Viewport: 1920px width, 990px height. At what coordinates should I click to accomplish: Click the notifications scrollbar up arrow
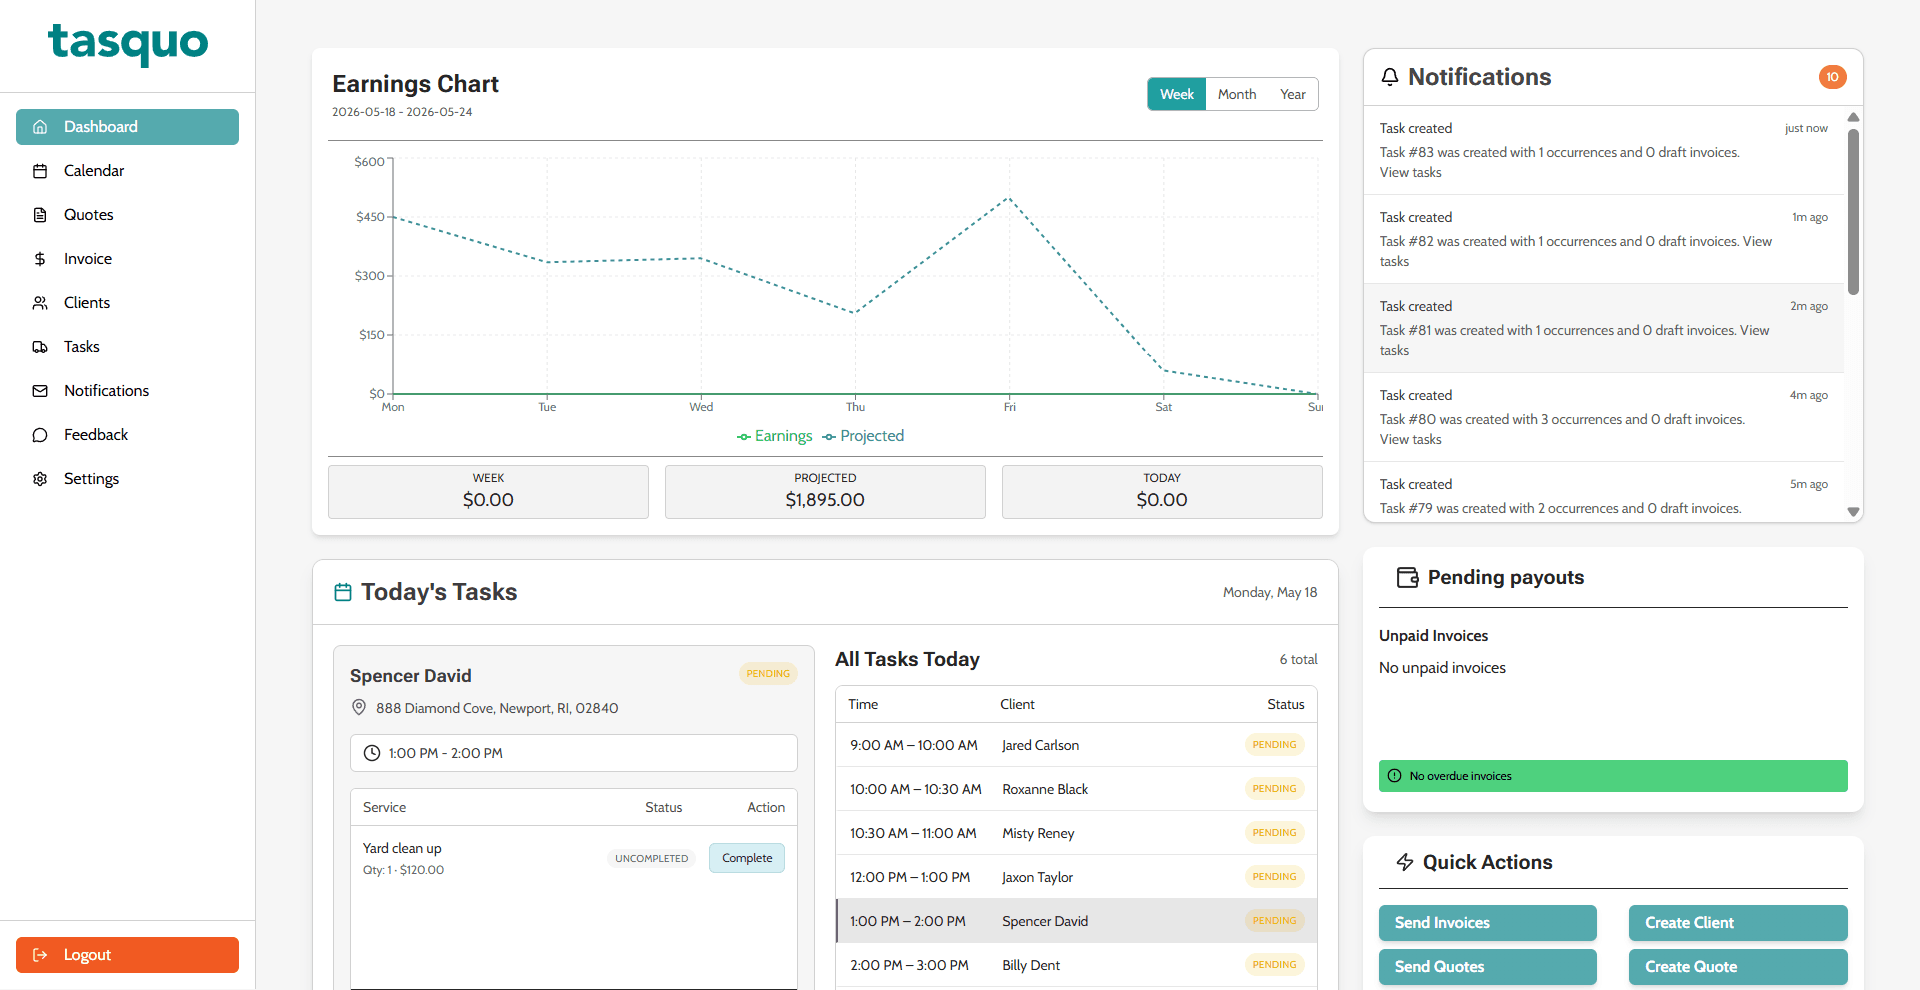point(1853,117)
